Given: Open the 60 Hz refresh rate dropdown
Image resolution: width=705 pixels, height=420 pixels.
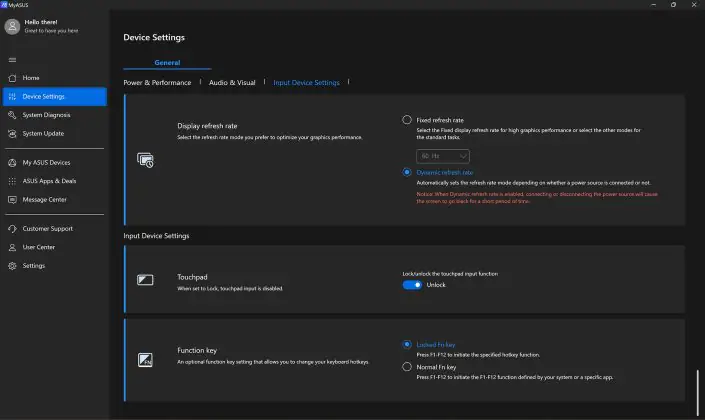Looking at the screenshot, I should coord(443,156).
